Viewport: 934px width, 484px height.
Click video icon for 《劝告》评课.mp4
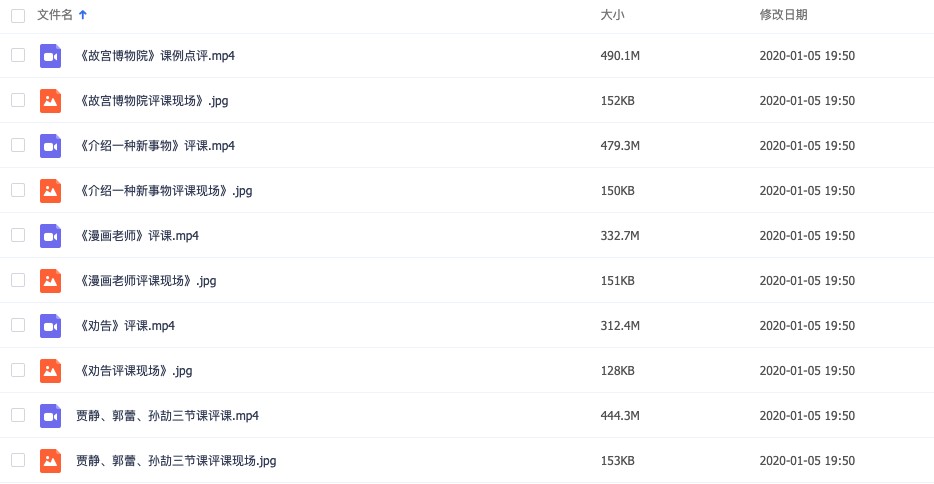click(x=50, y=325)
